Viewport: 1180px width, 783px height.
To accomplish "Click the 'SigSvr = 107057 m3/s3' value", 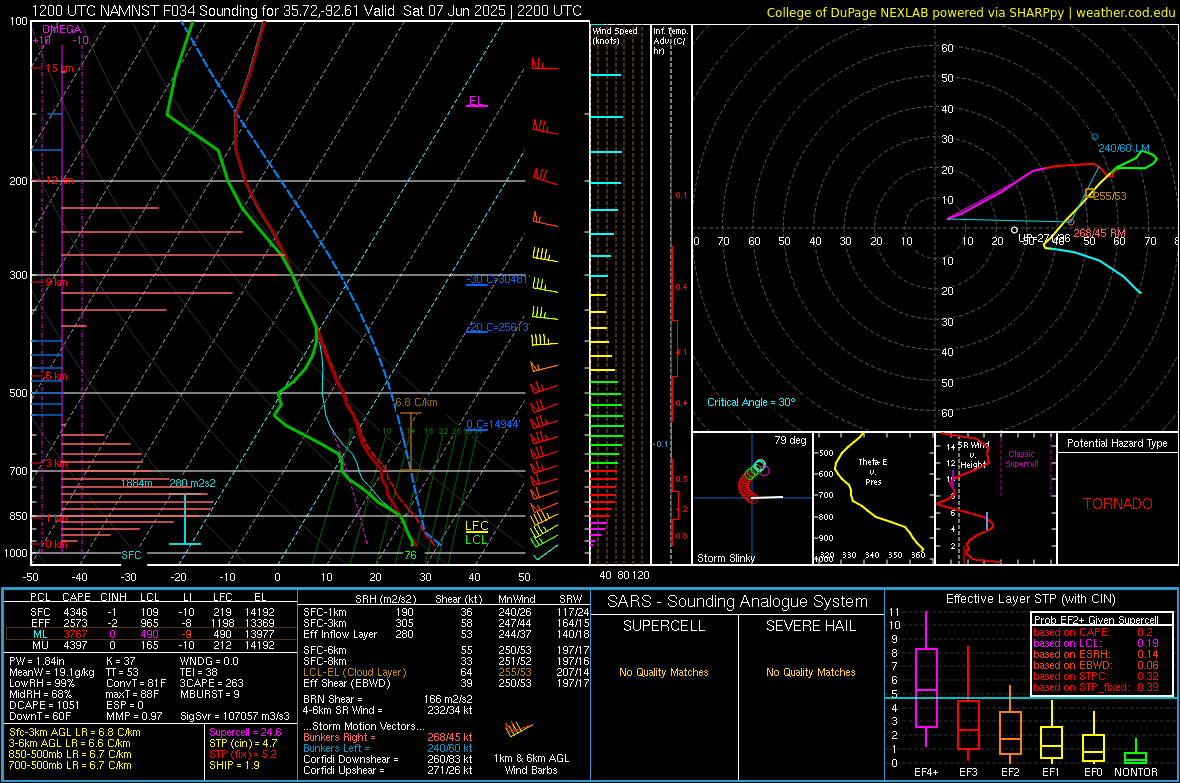I will tap(234, 716).
